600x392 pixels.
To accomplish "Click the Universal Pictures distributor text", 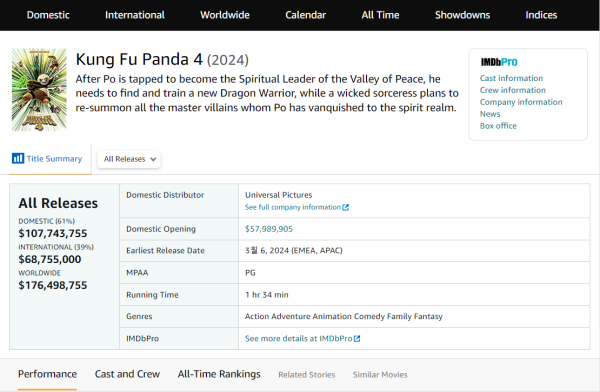I will coord(279,195).
